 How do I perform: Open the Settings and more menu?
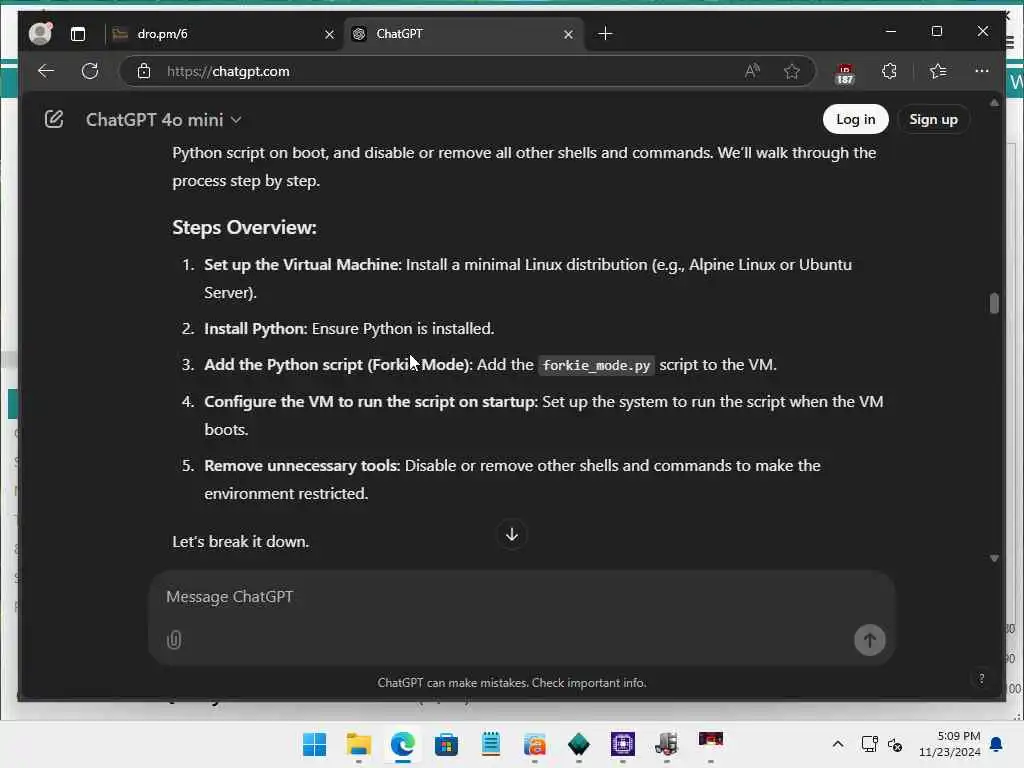982,71
